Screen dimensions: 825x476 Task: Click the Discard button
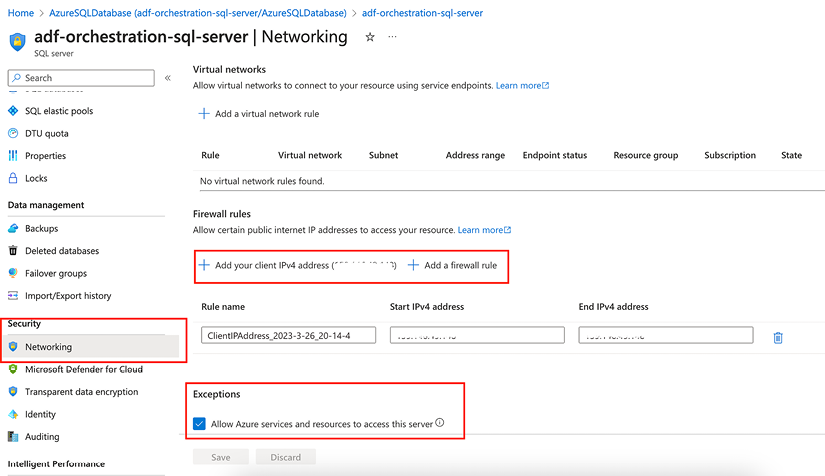[x=286, y=457]
